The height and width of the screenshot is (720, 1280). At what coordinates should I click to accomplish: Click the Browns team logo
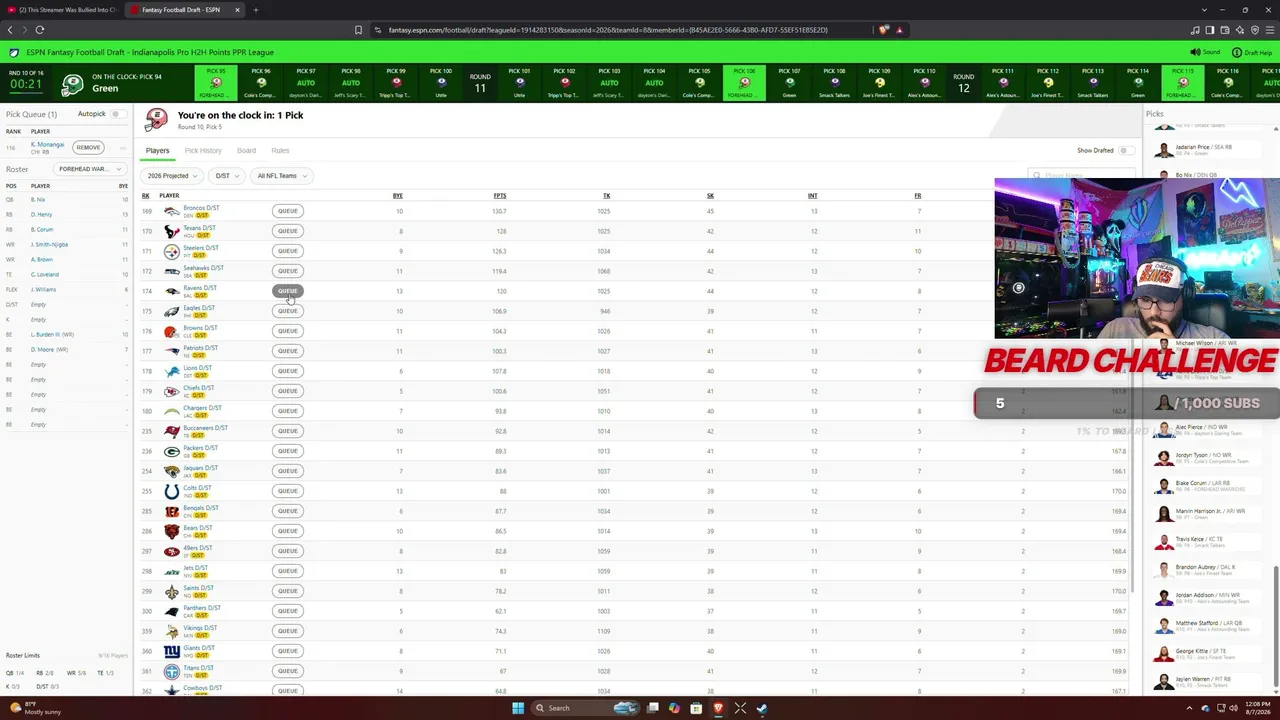(x=172, y=331)
